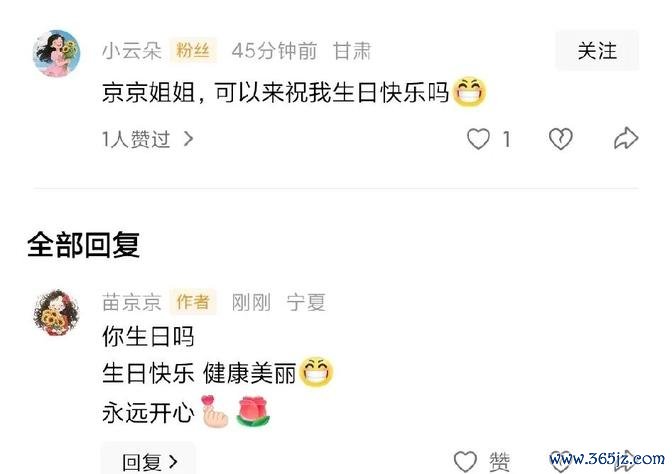Open 苗京京's profile avatar
This screenshot has width=672, height=474.
[57, 312]
